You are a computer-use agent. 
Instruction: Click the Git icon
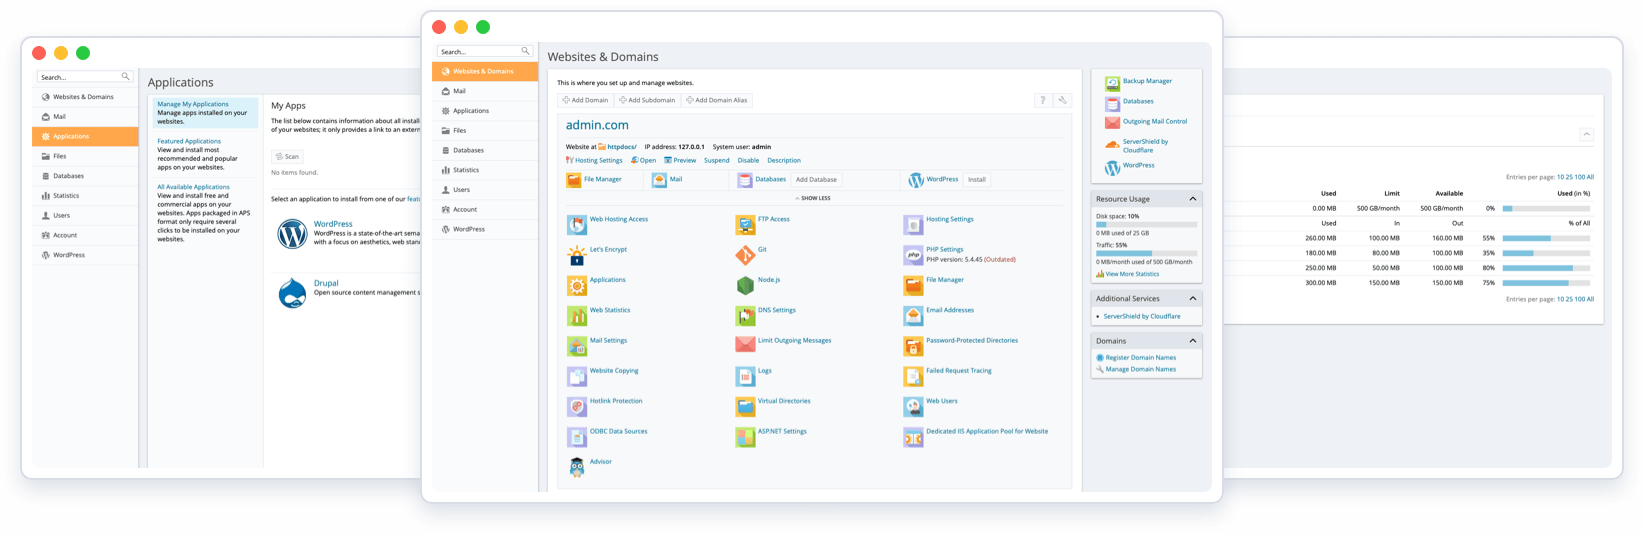click(x=745, y=255)
